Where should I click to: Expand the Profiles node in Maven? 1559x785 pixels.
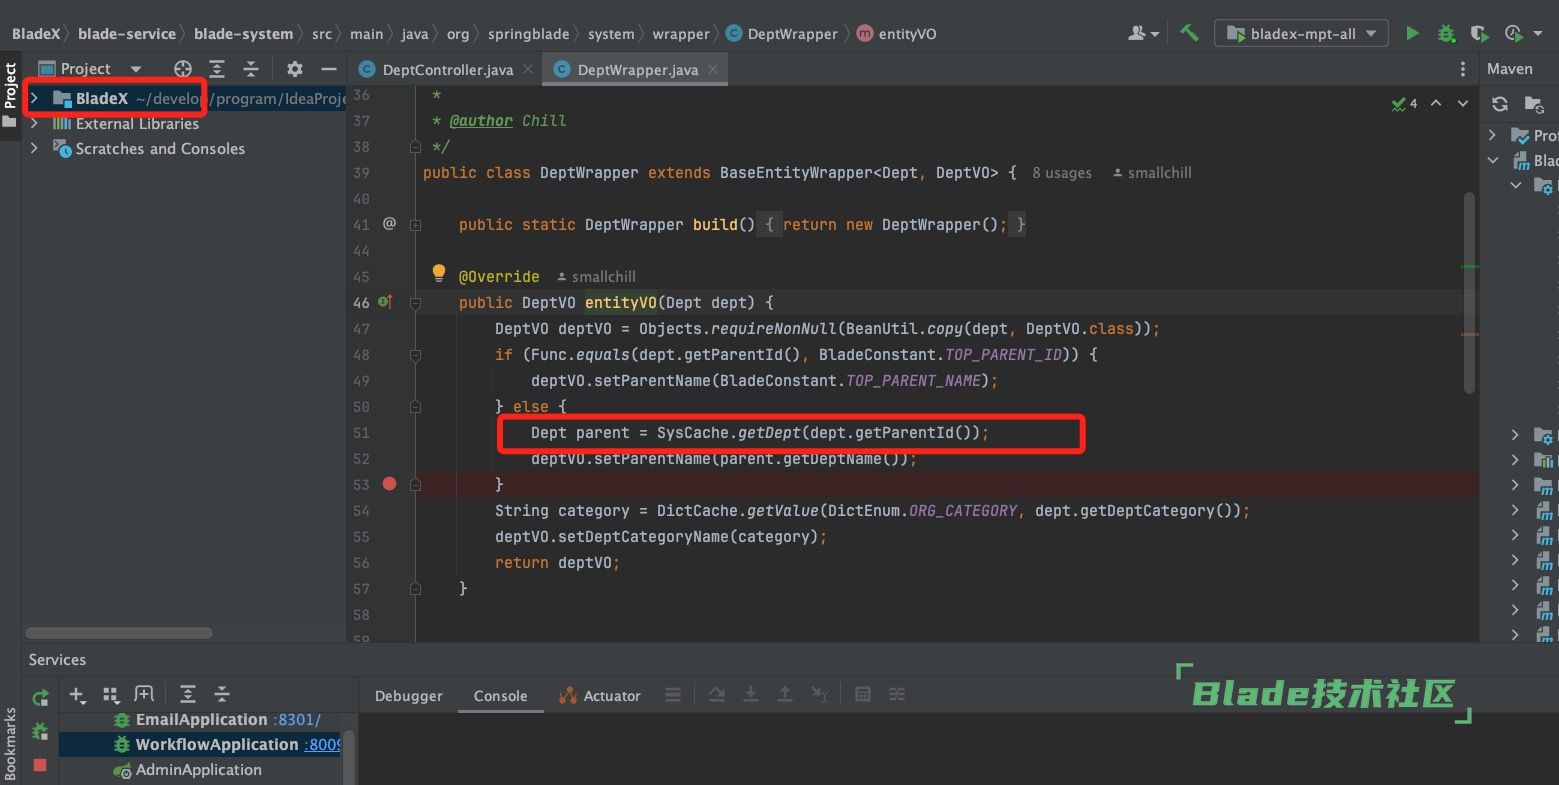point(1492,135)
